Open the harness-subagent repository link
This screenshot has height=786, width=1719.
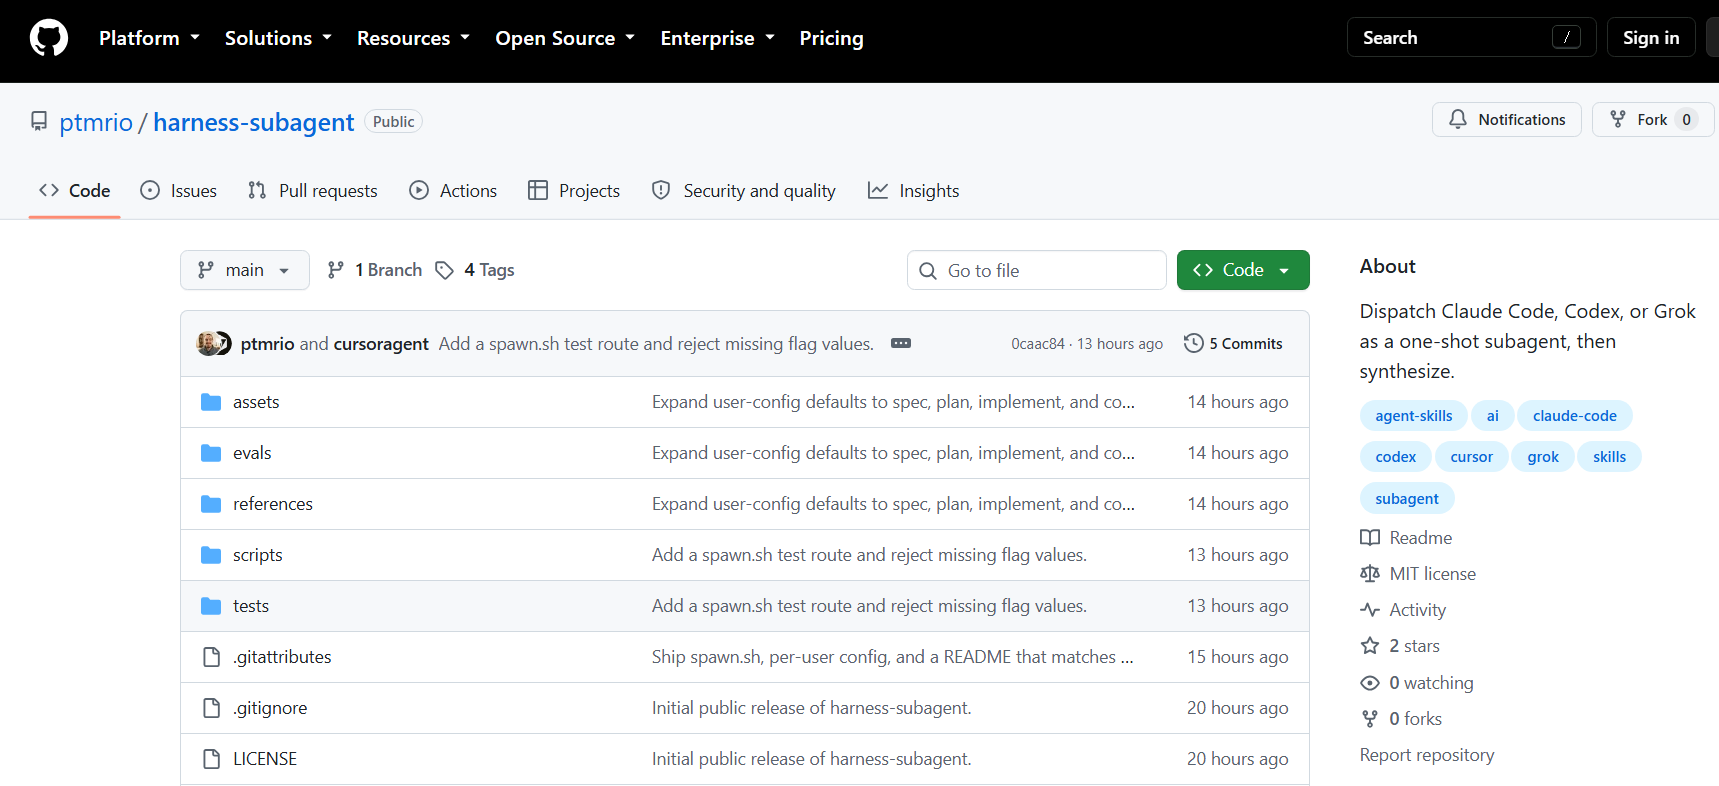(x=254, y=122)
